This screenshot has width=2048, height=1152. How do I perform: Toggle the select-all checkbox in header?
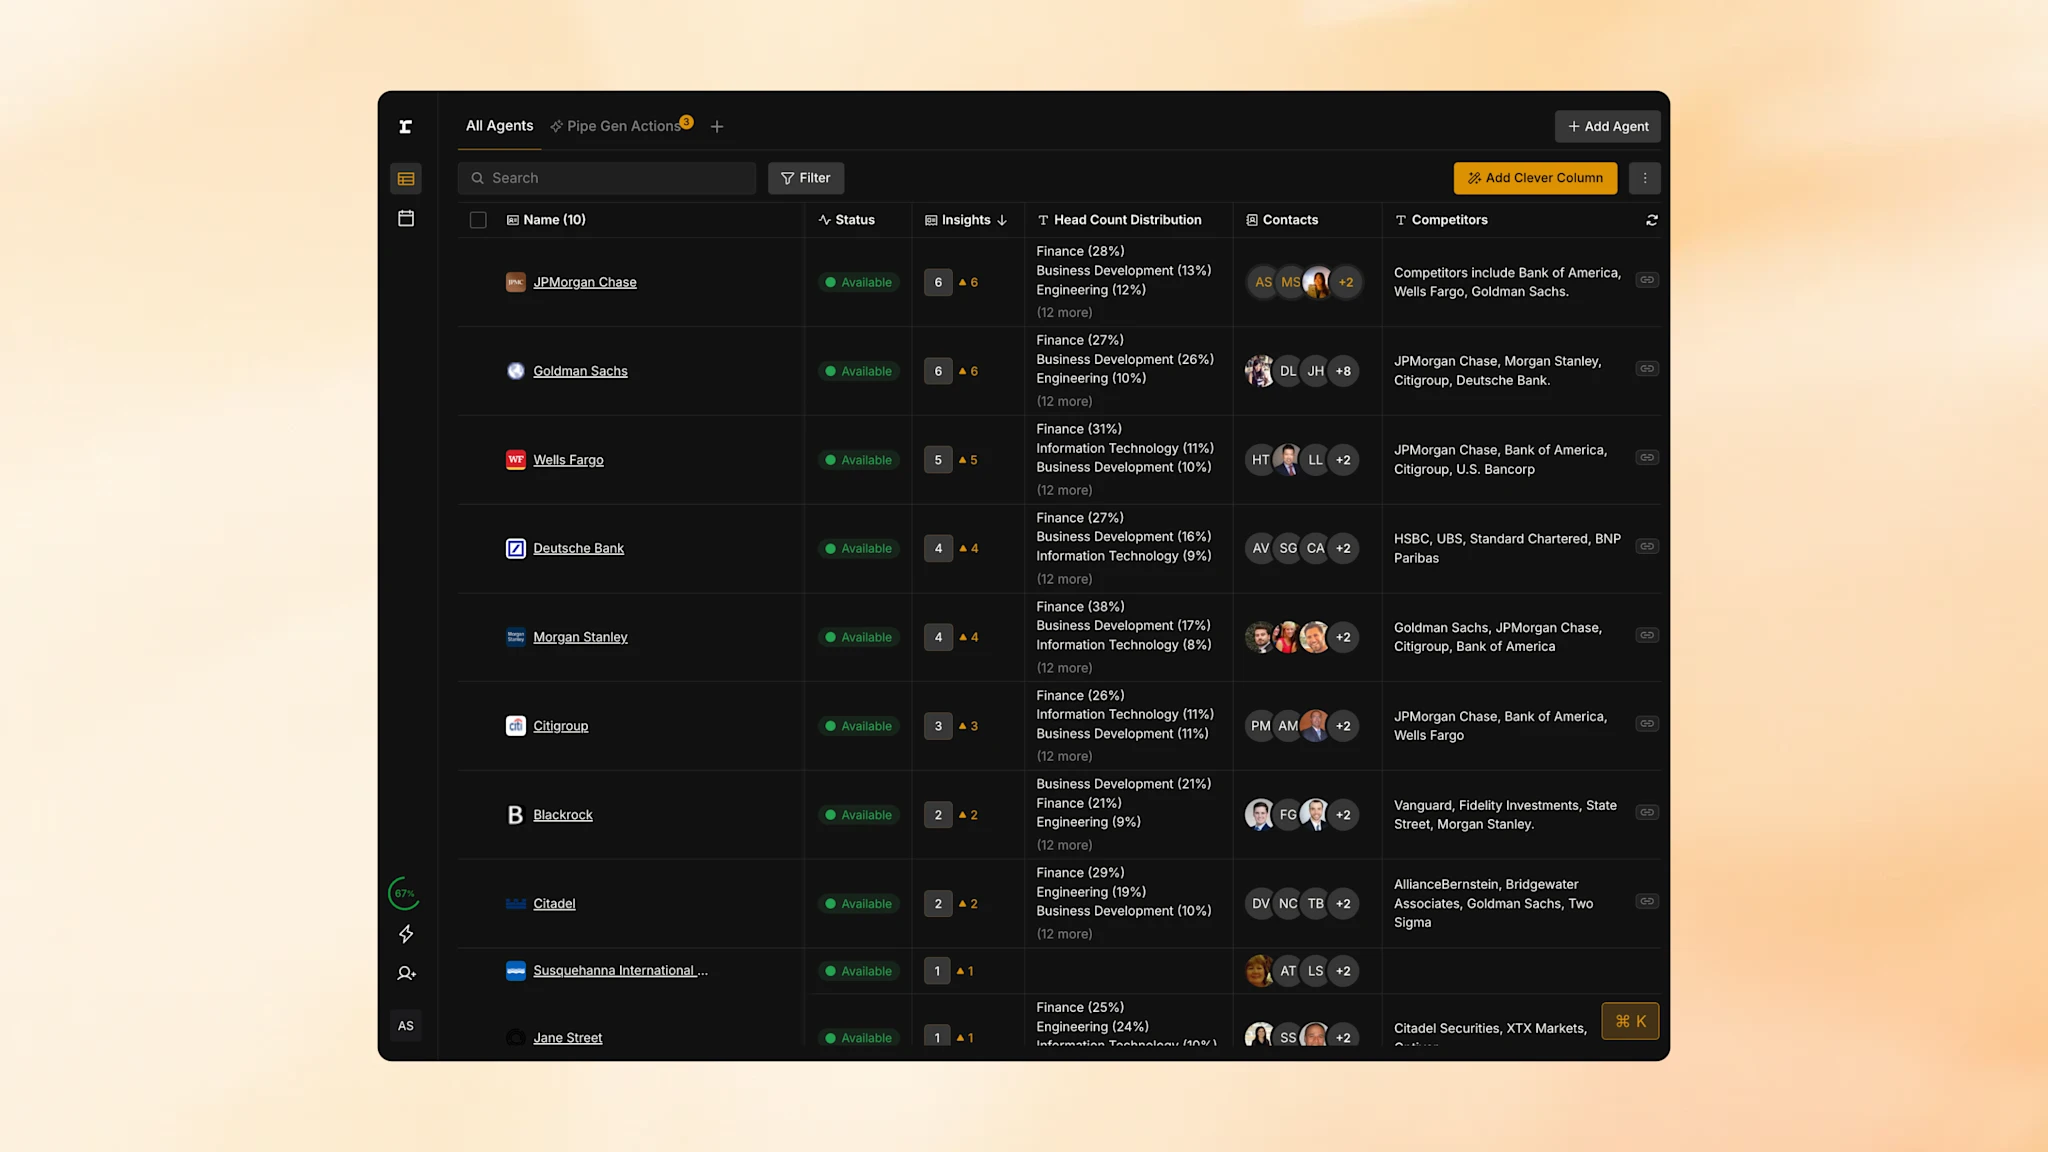click(x=478, y=220)
